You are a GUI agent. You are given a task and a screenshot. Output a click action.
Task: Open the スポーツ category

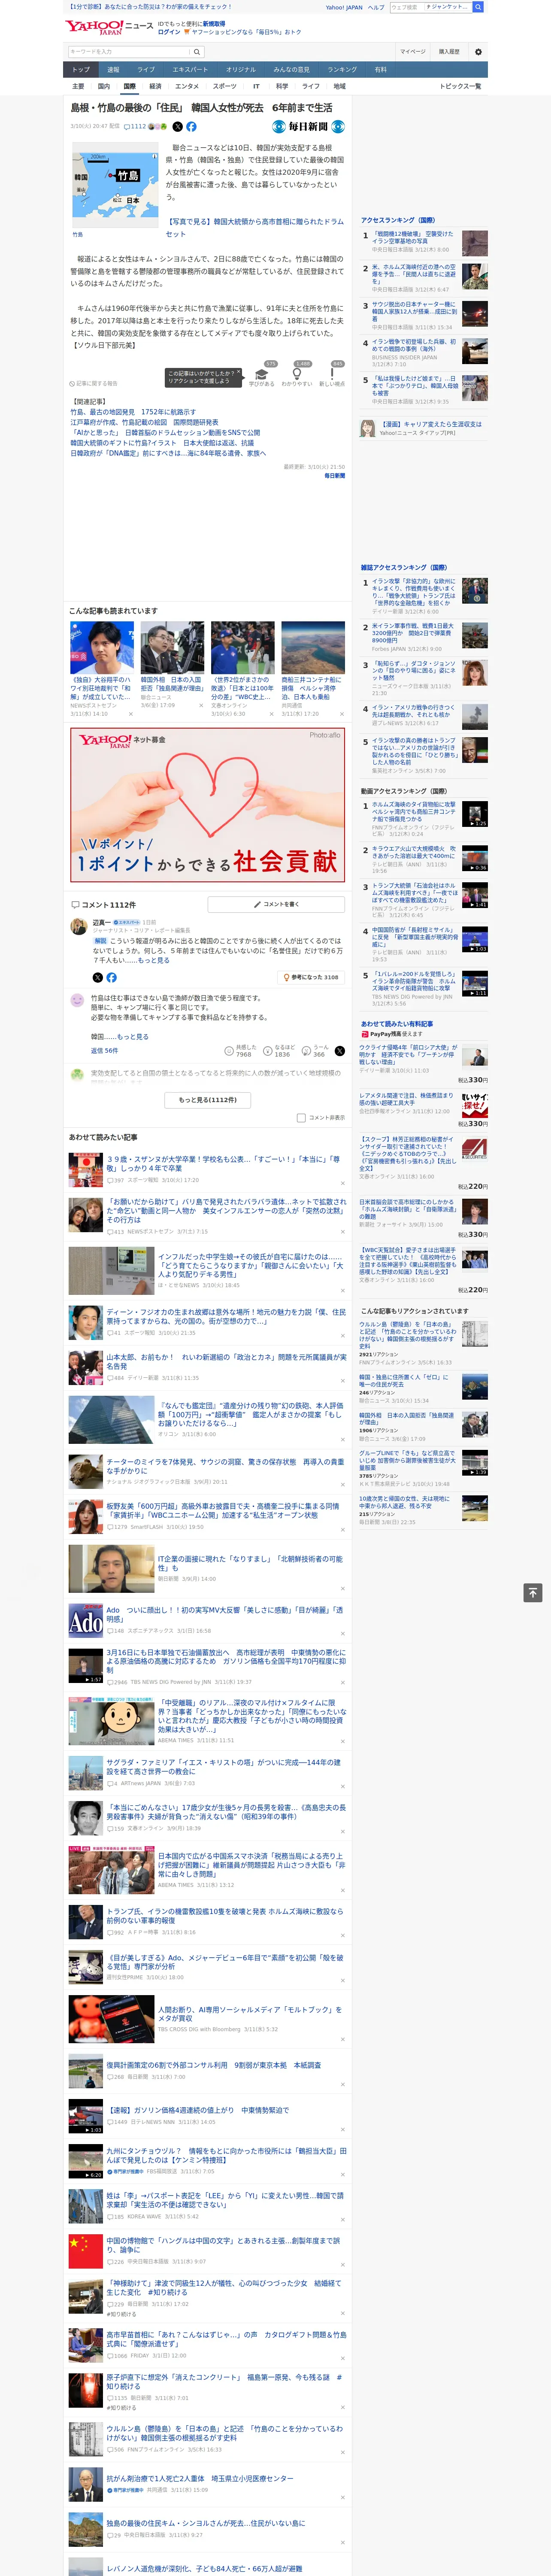(225, 86)
